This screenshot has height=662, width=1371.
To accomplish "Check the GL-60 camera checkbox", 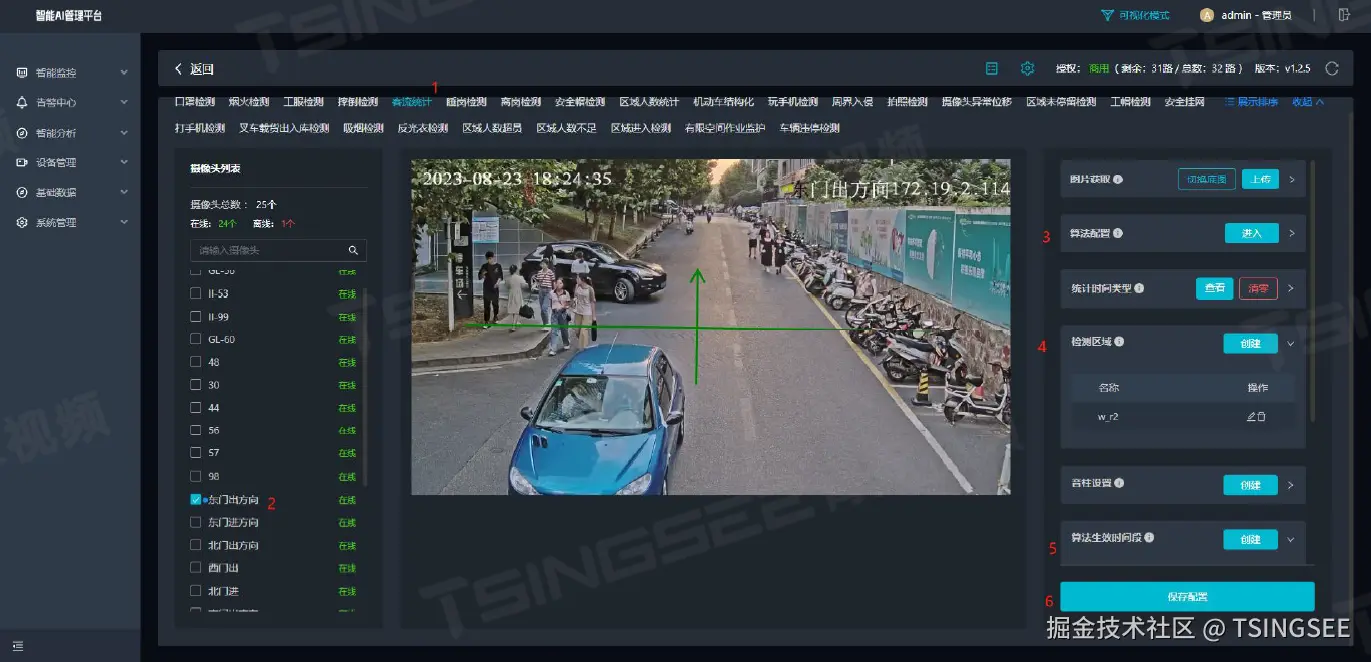I will point(196,339).
